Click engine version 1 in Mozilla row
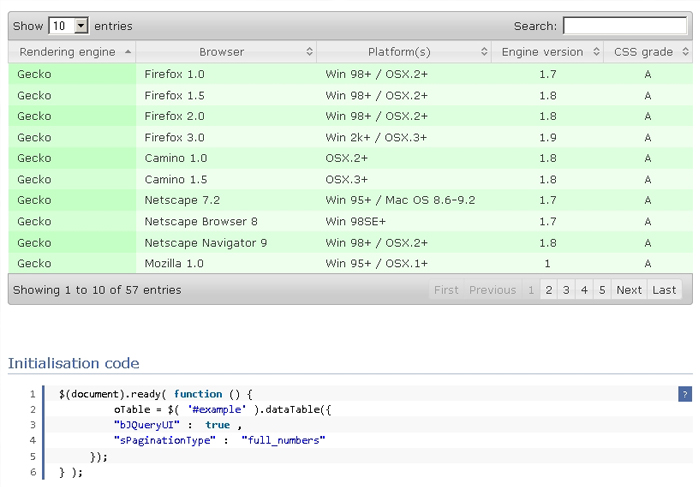The image size is (700, 488). pyautogui.click(x=547, y=263)
